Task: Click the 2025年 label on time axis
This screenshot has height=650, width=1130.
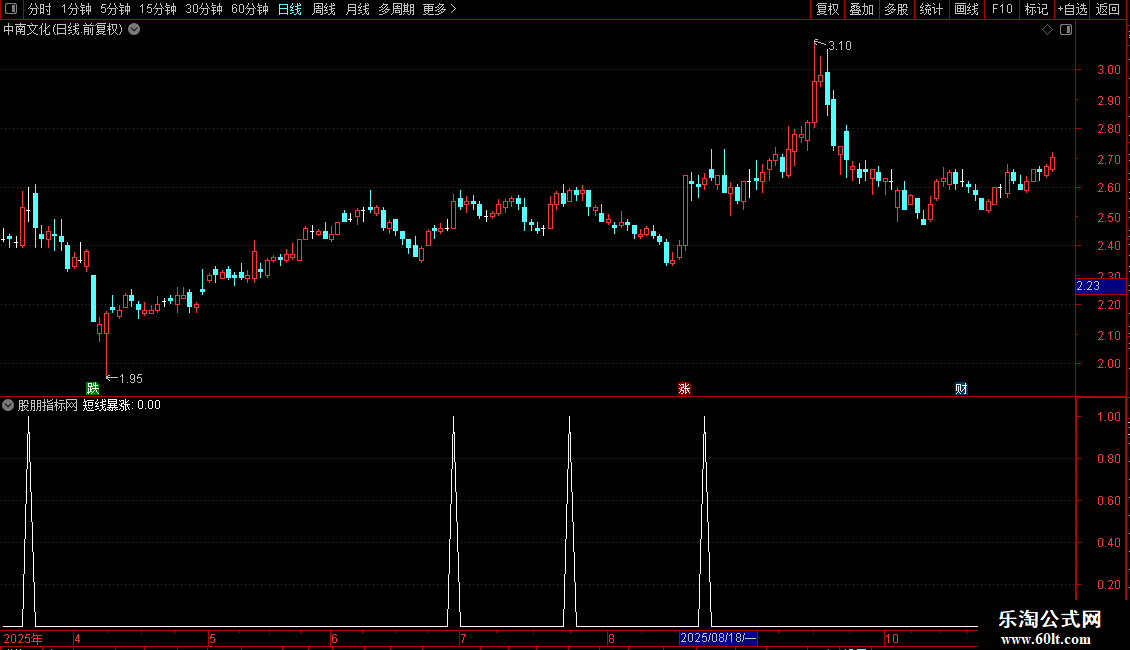Action: tap(23, 638)
